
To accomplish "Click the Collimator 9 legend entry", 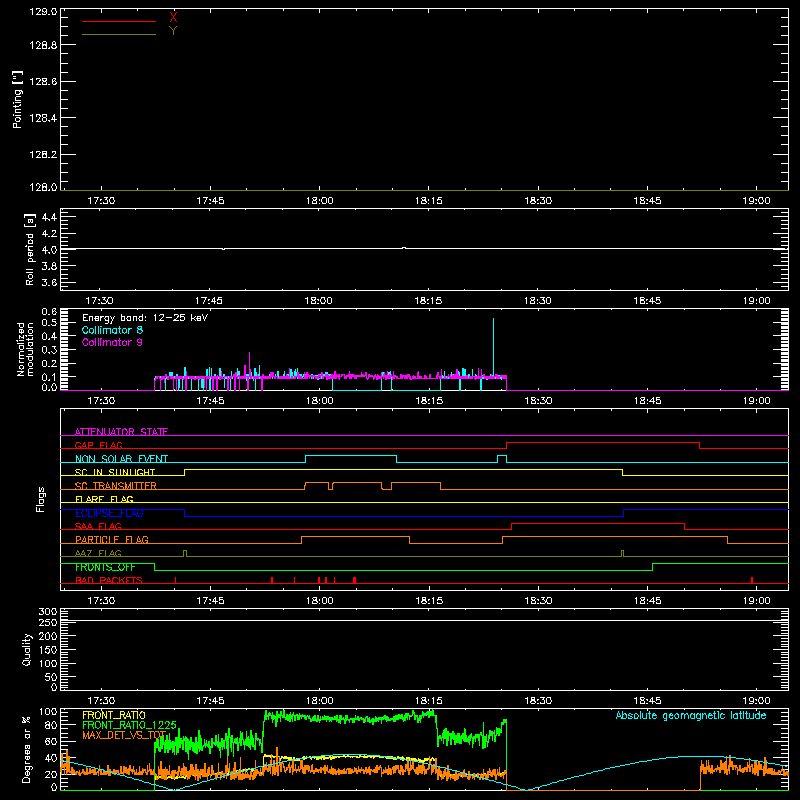I will 112,342.
